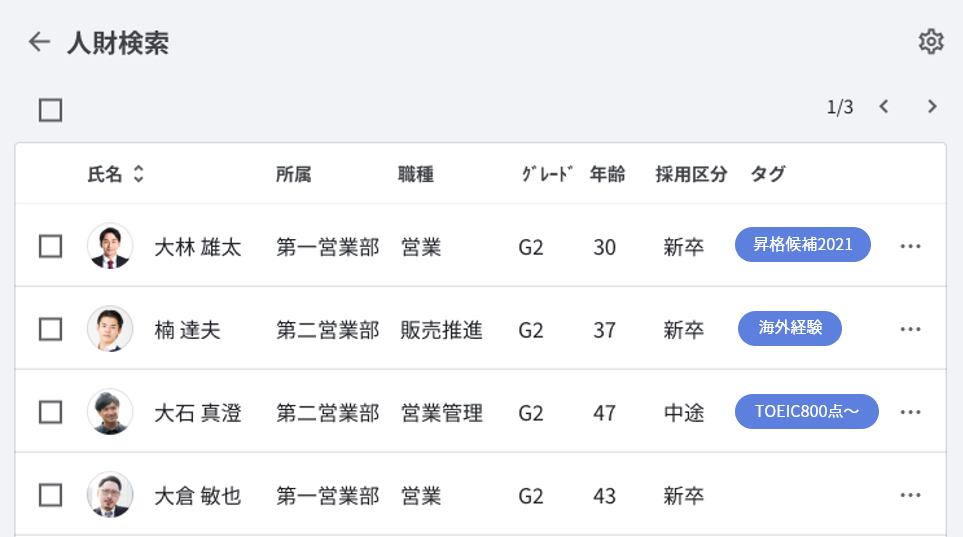Open more options for 大石 真澄
This screenshot has width=963, height=537.
point(910,412)
